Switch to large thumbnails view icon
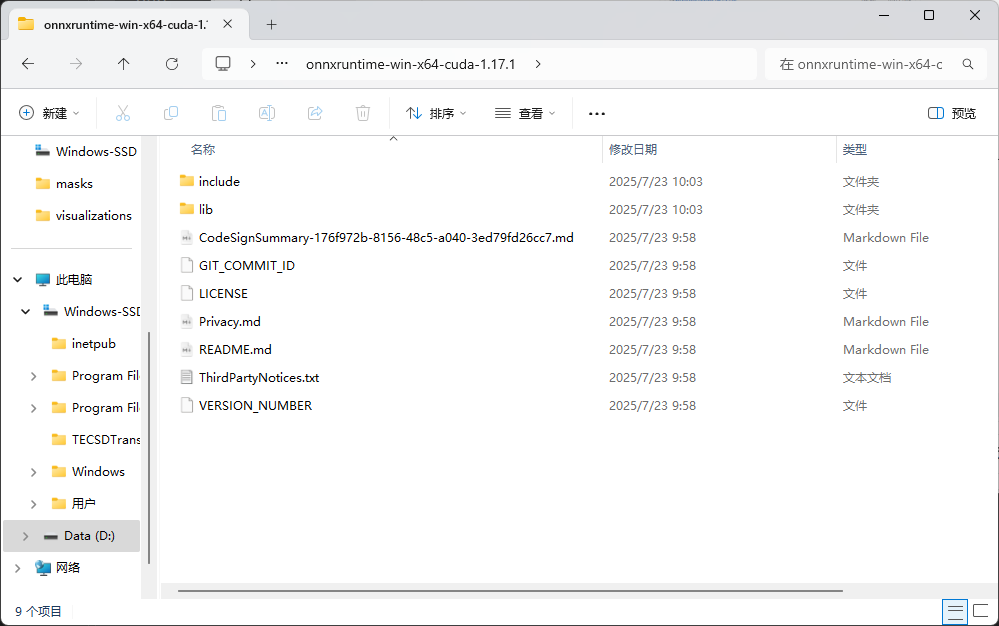This screenshot has width=999, height=626. click(981, 611)
